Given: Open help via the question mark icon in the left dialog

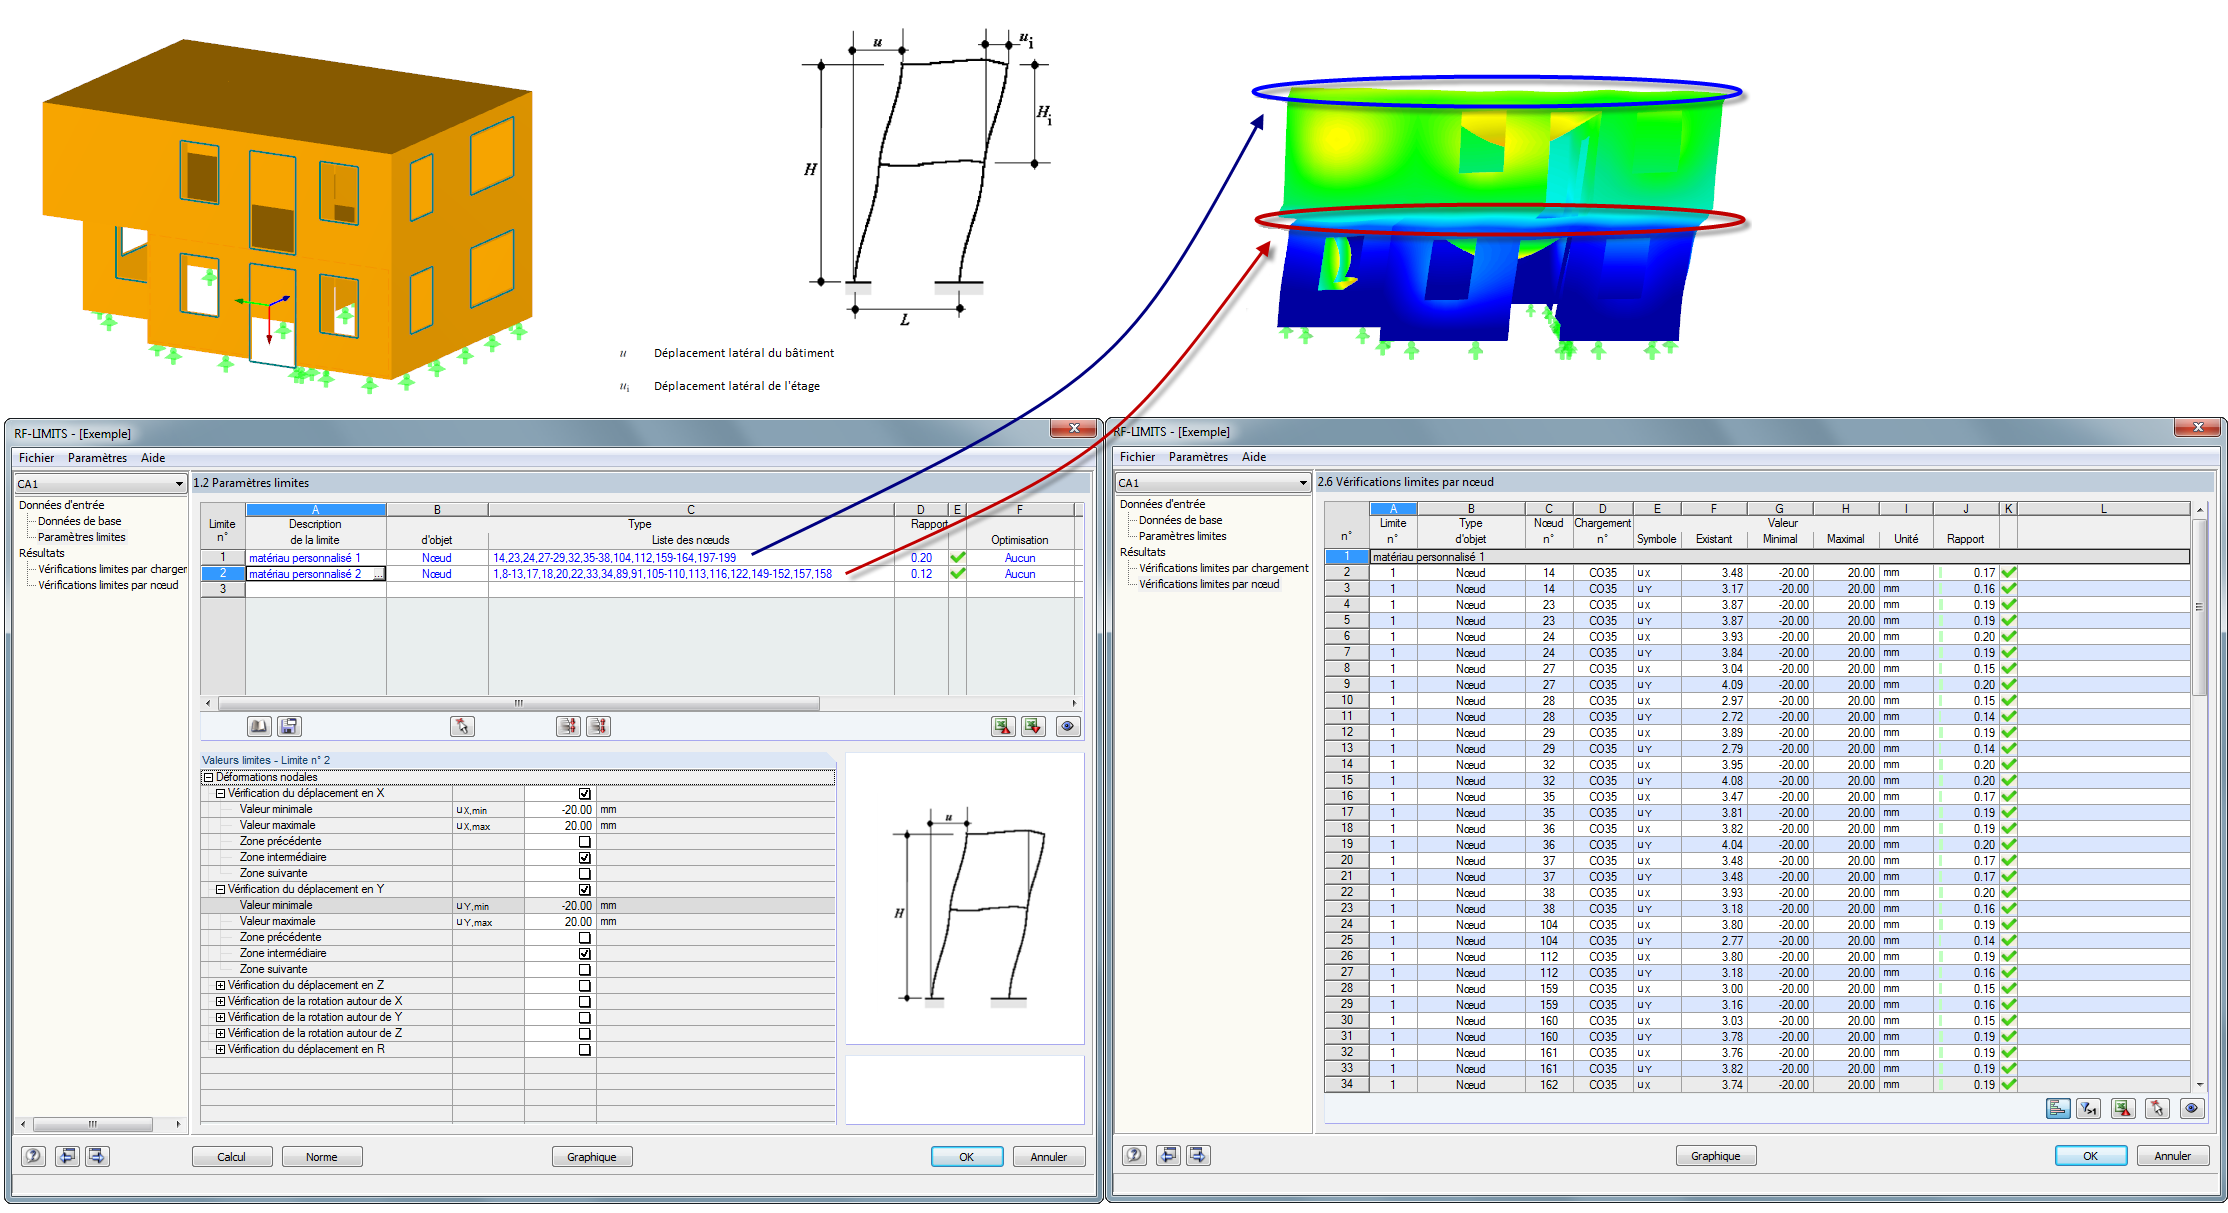Looking at the screenshot, I should [x=33, y=1156].
